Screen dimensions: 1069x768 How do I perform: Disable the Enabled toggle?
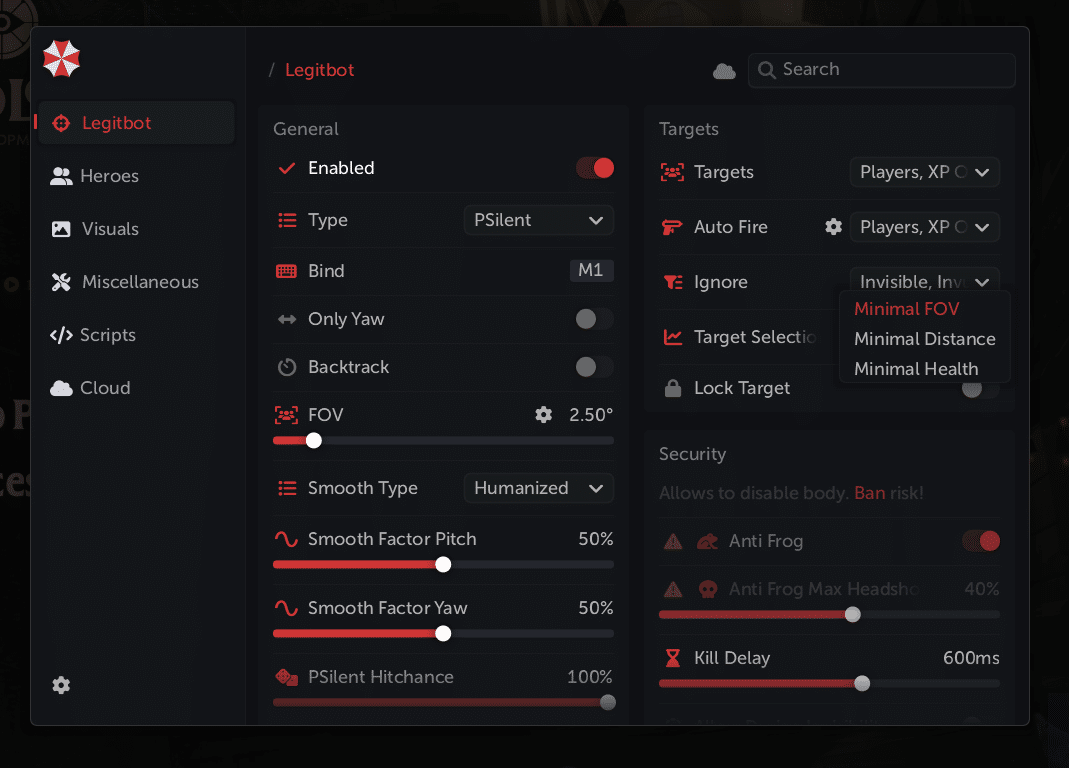pos(595,168)
